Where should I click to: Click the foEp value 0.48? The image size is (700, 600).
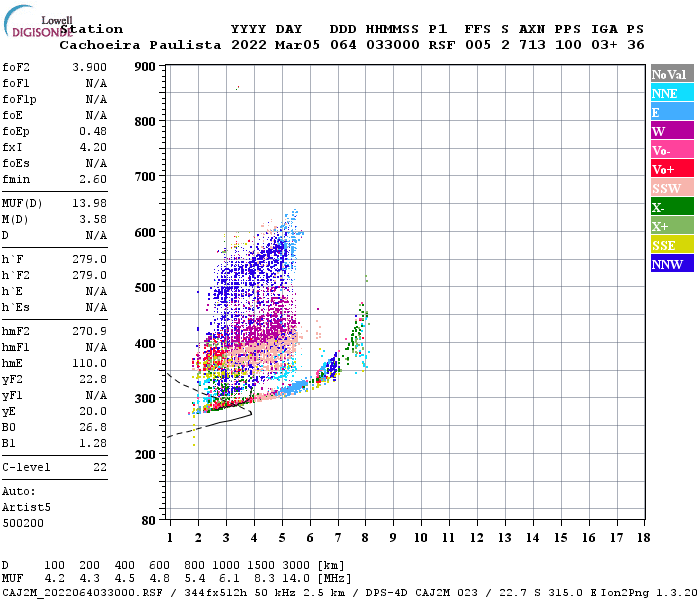[x=93, y=131]
